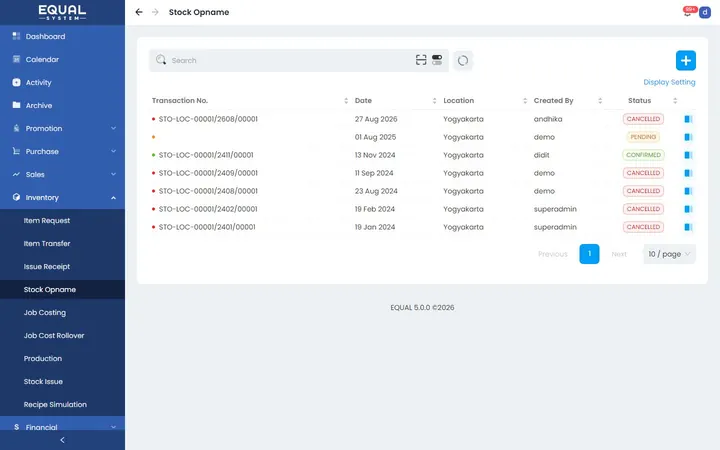Click the Activity icon in sidebar
720x450 pixels.
[x=16, y=82]
